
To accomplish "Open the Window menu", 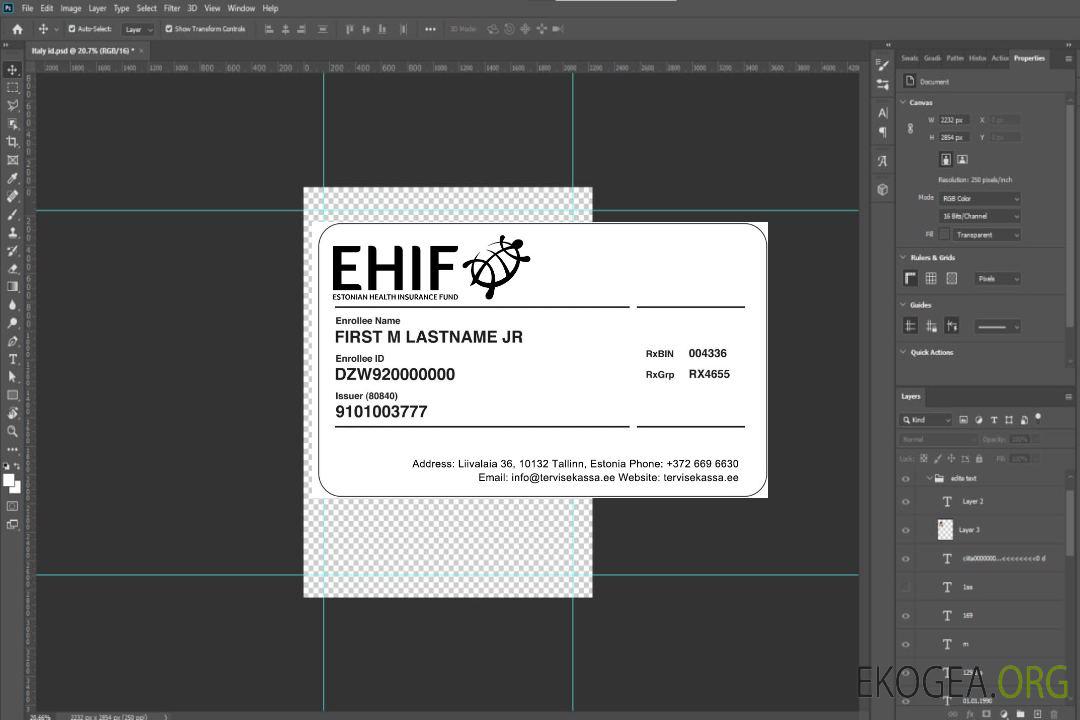I will coord(241,8).
